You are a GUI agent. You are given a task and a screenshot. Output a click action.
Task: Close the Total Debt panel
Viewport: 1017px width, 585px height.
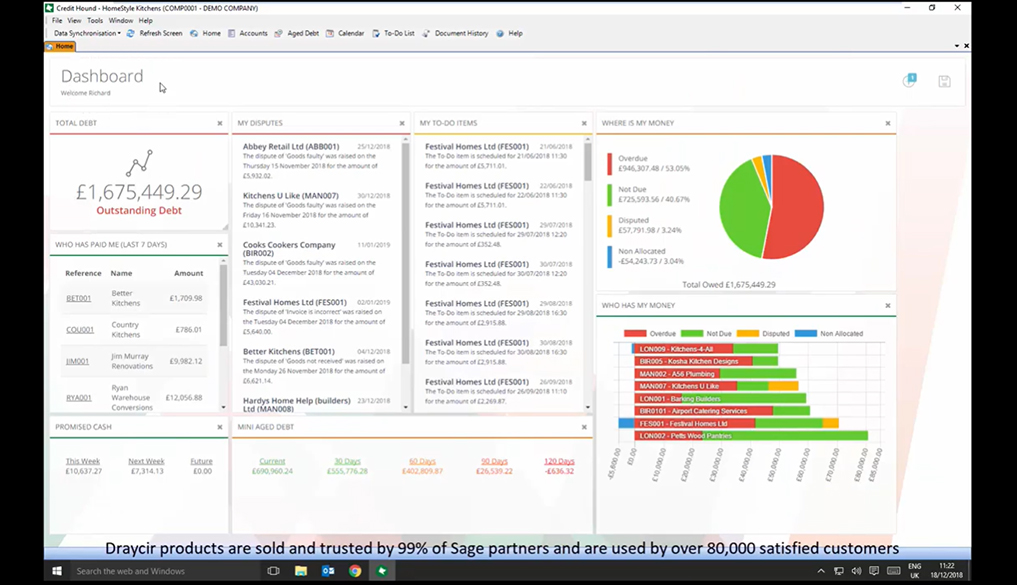tap(220, 123)
